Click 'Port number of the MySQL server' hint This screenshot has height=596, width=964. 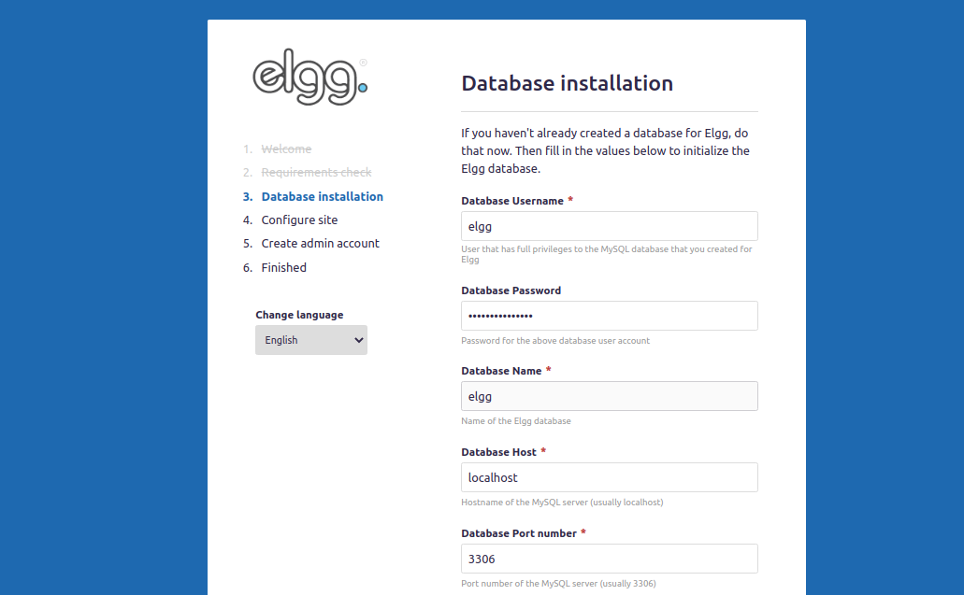[558, 584]
